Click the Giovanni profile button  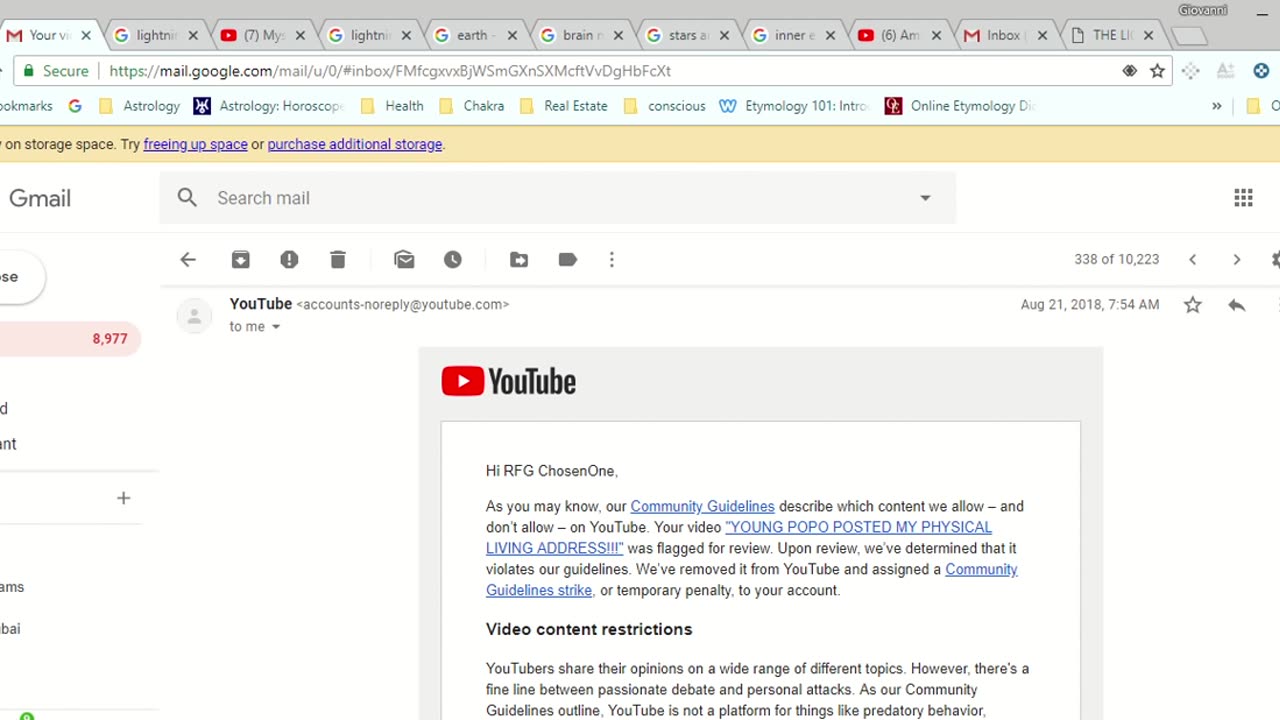(1202, 10)
